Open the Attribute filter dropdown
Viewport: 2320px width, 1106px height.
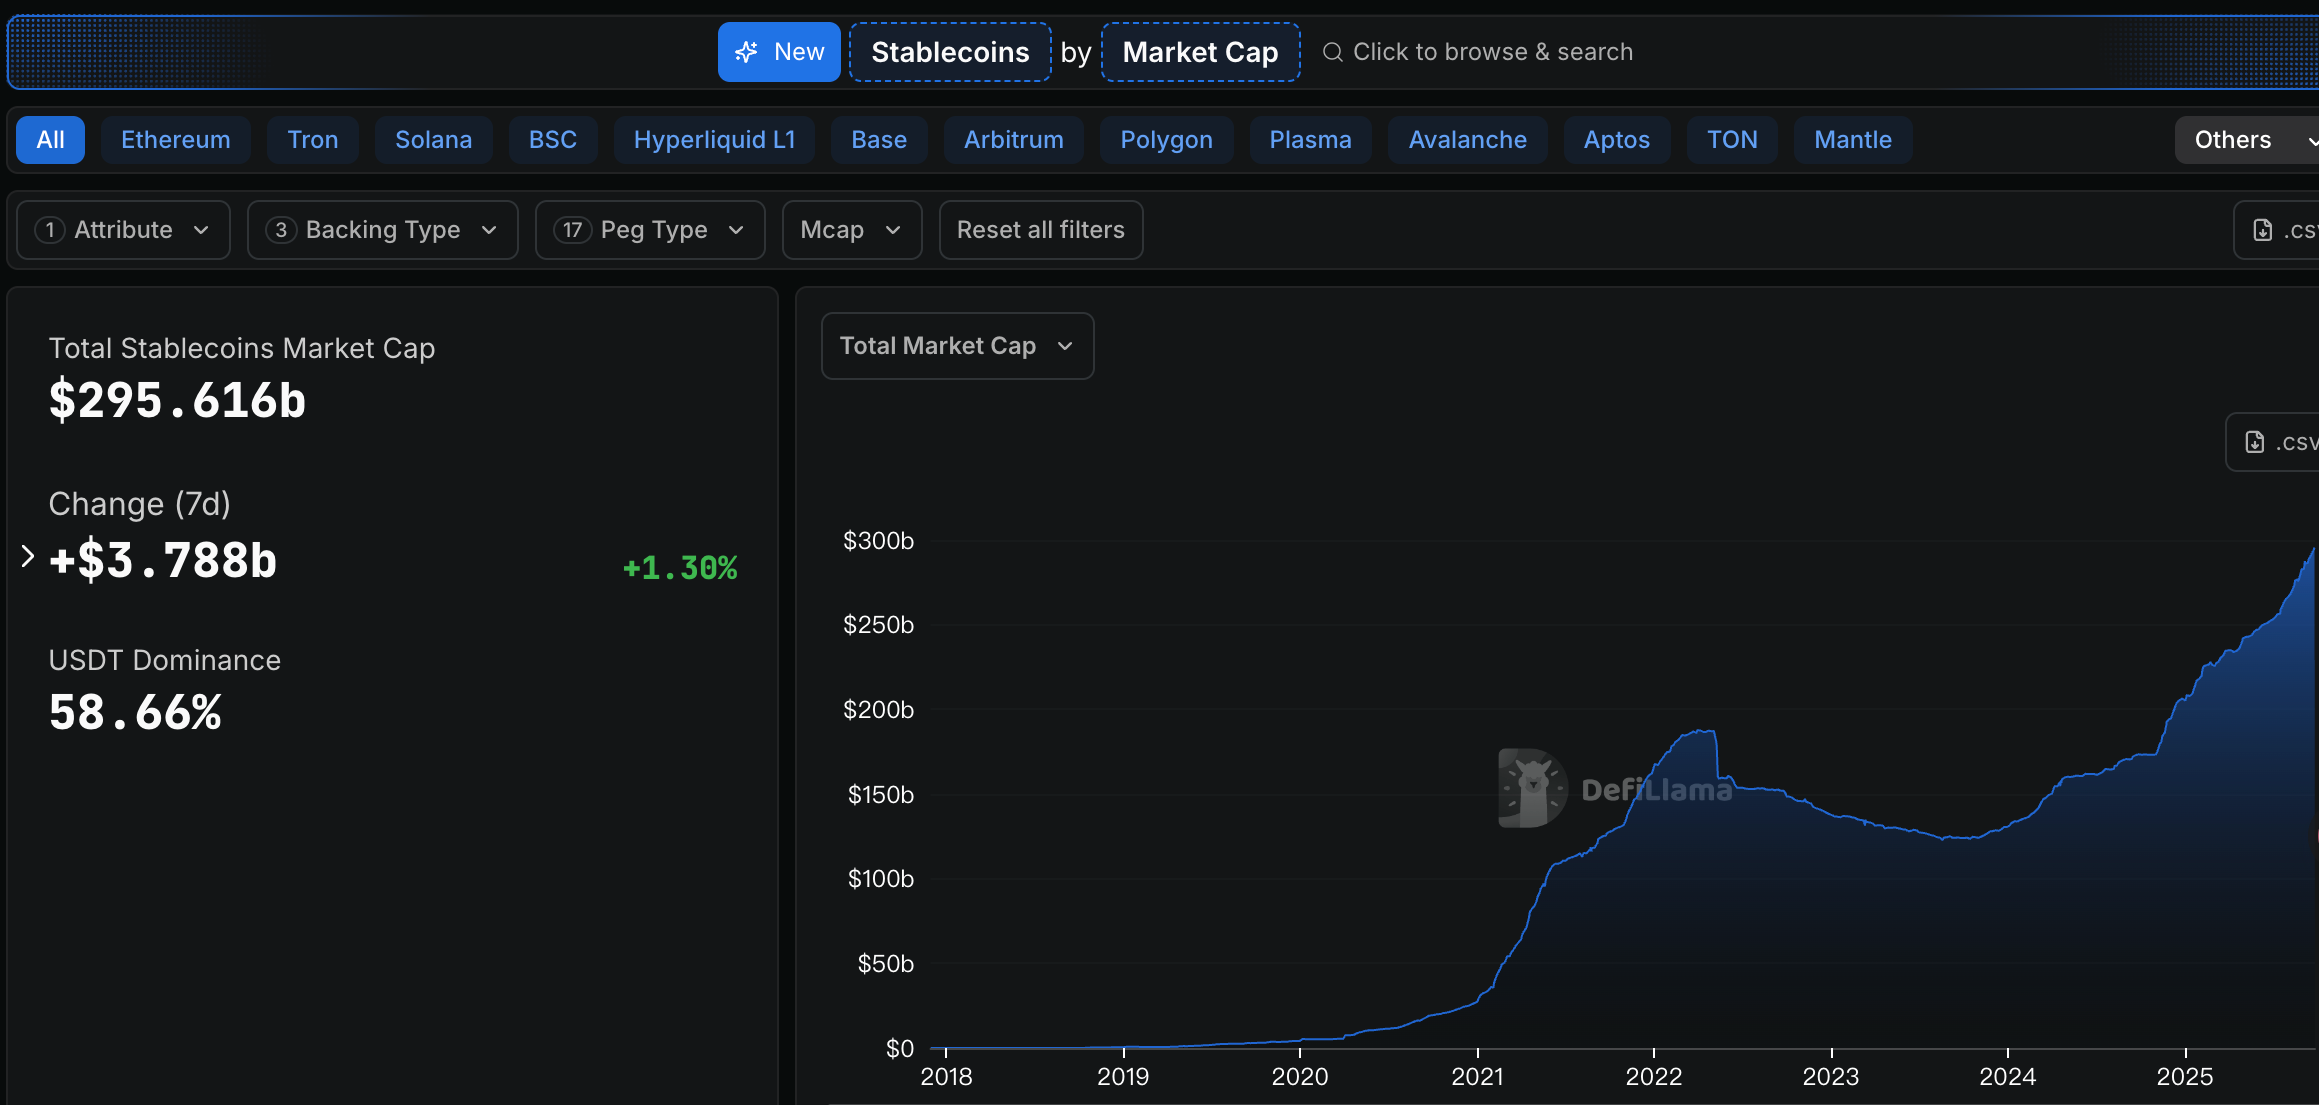pyautogui.click(x=124, y=230)
